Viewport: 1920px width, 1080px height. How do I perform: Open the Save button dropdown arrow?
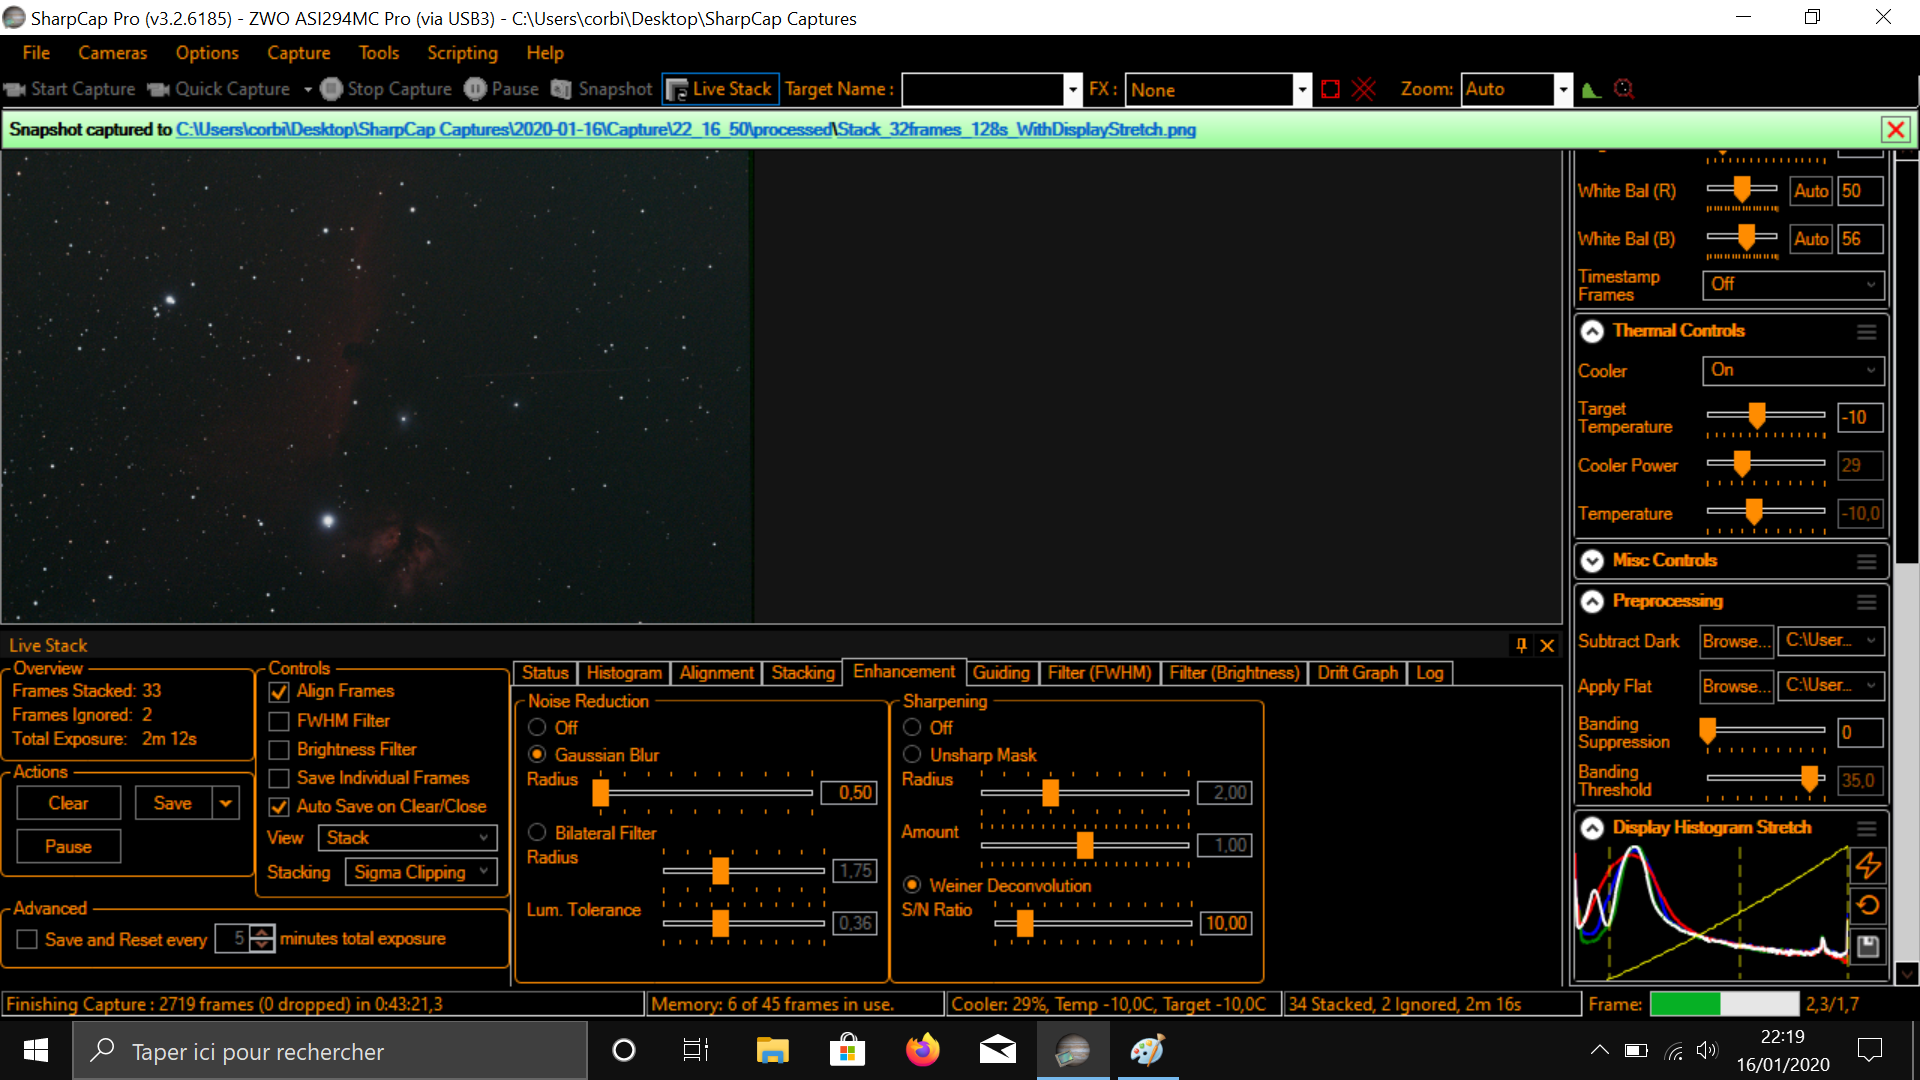pyautogui.click(x=226, y=803)
